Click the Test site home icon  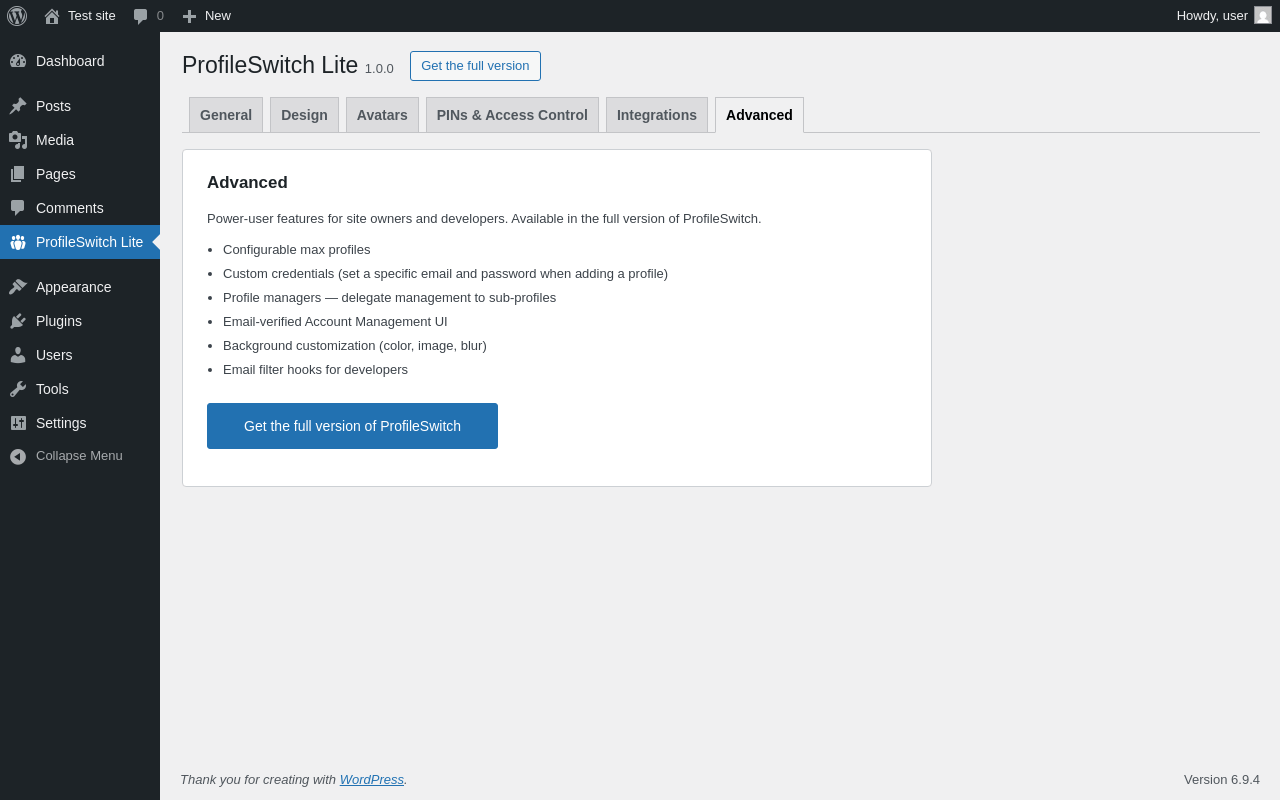(52, 16)
